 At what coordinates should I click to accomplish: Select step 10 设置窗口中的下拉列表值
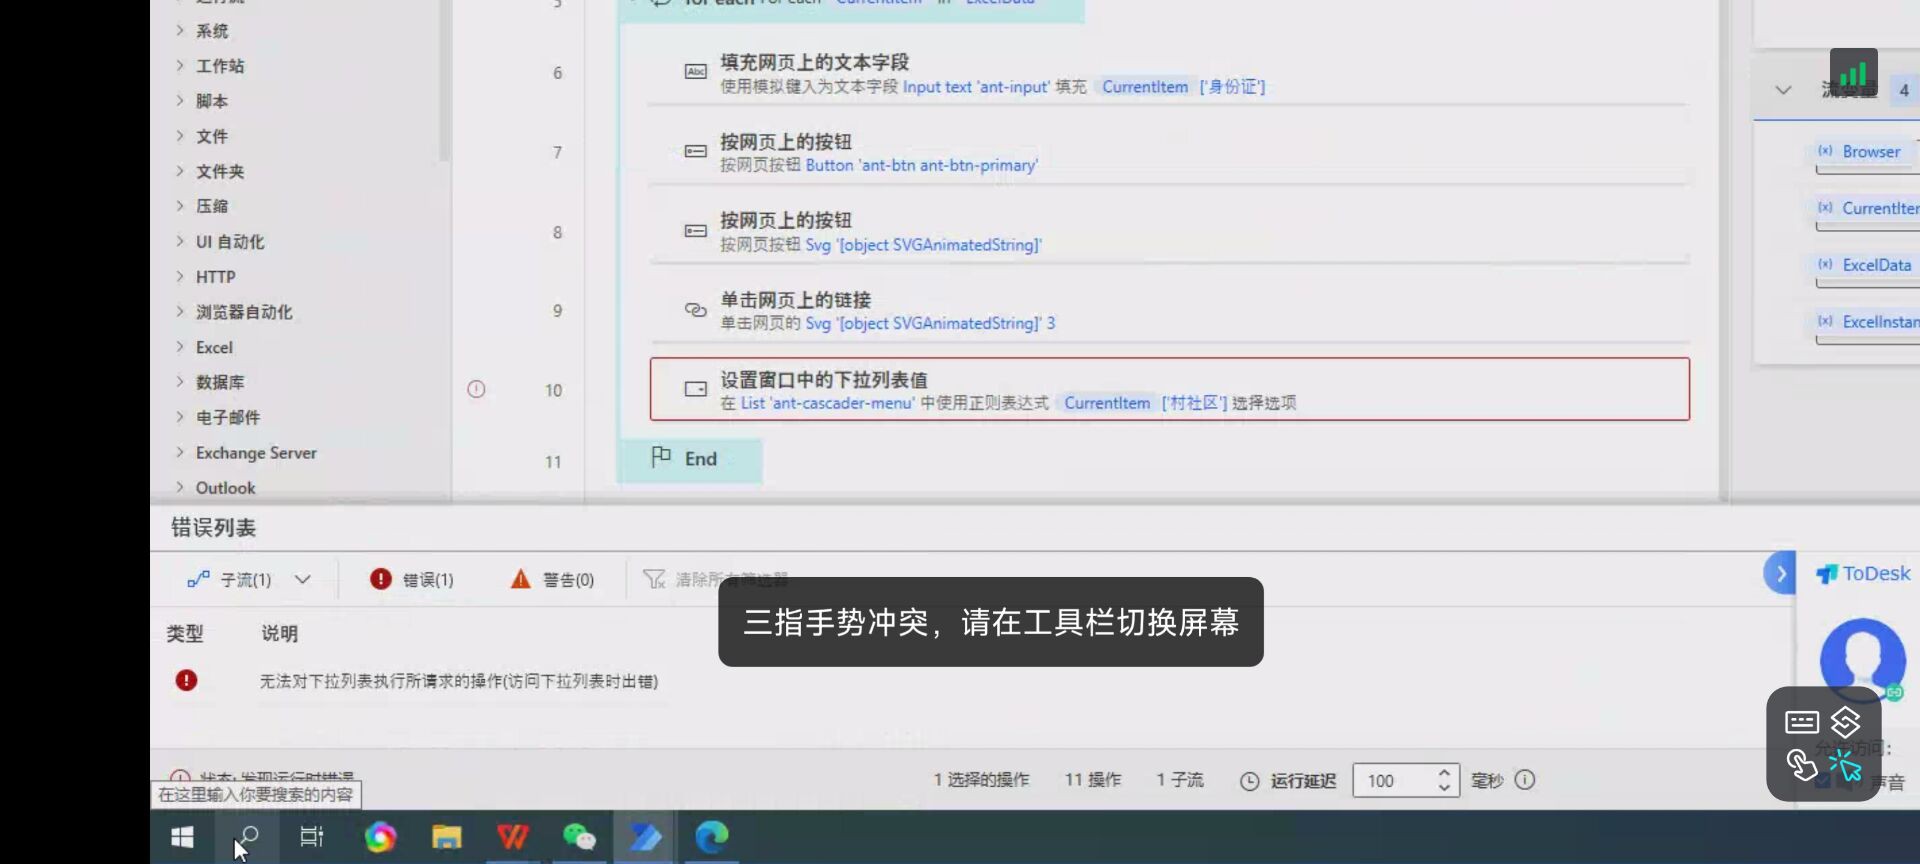pos(1169,389)
